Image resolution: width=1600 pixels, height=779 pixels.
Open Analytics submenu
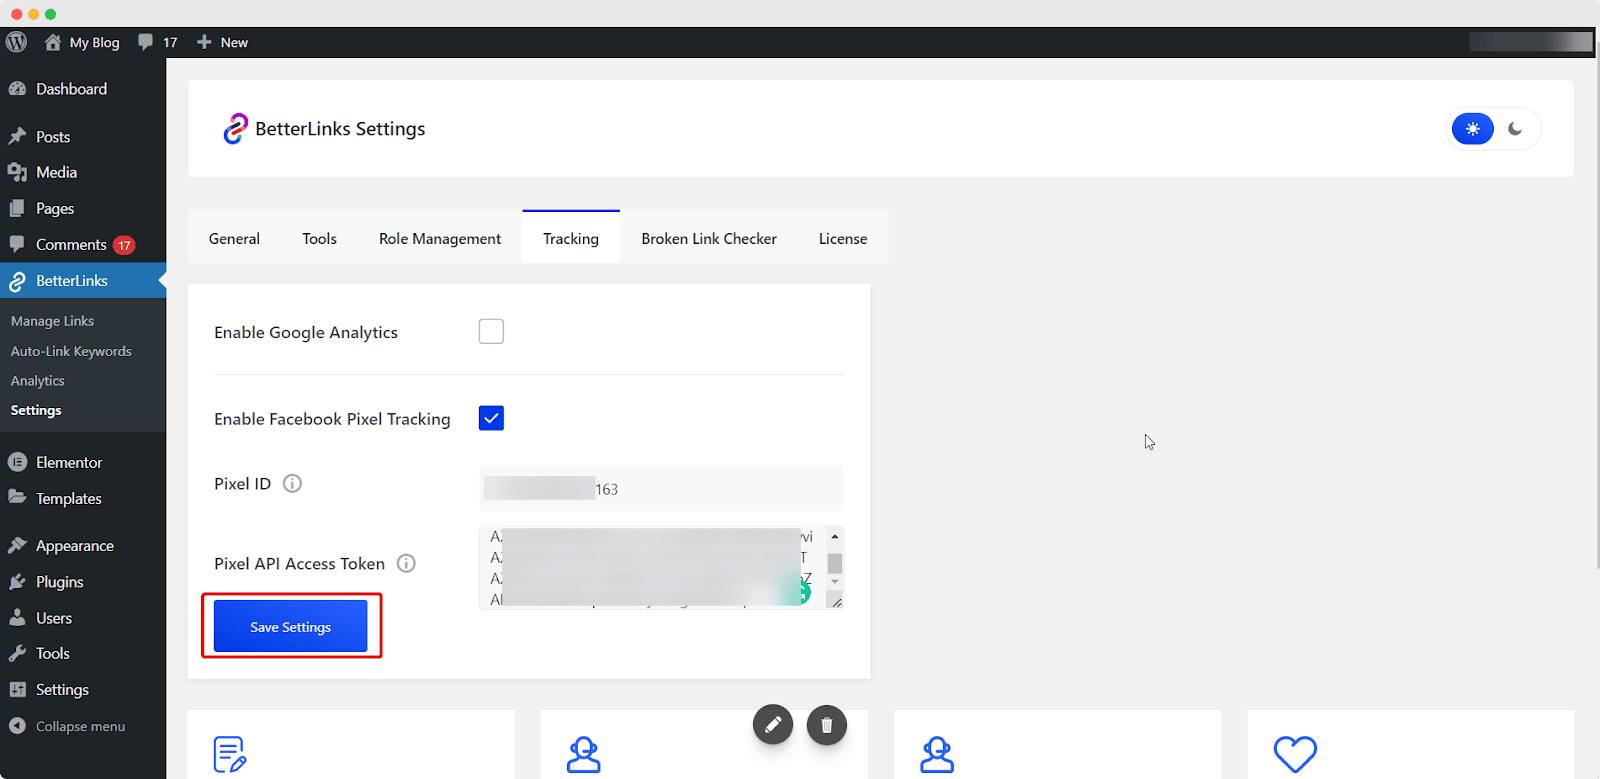click(x=38, y=381)
